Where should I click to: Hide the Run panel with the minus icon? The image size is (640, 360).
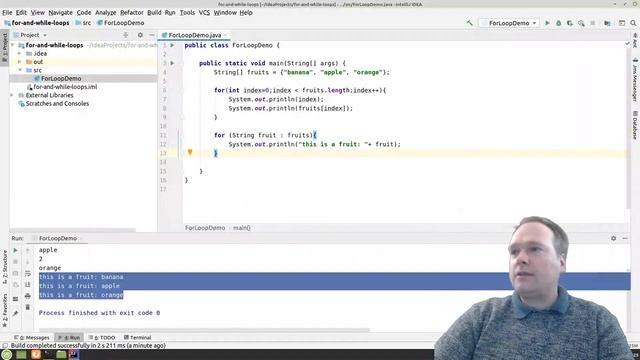tap(625, 238)
